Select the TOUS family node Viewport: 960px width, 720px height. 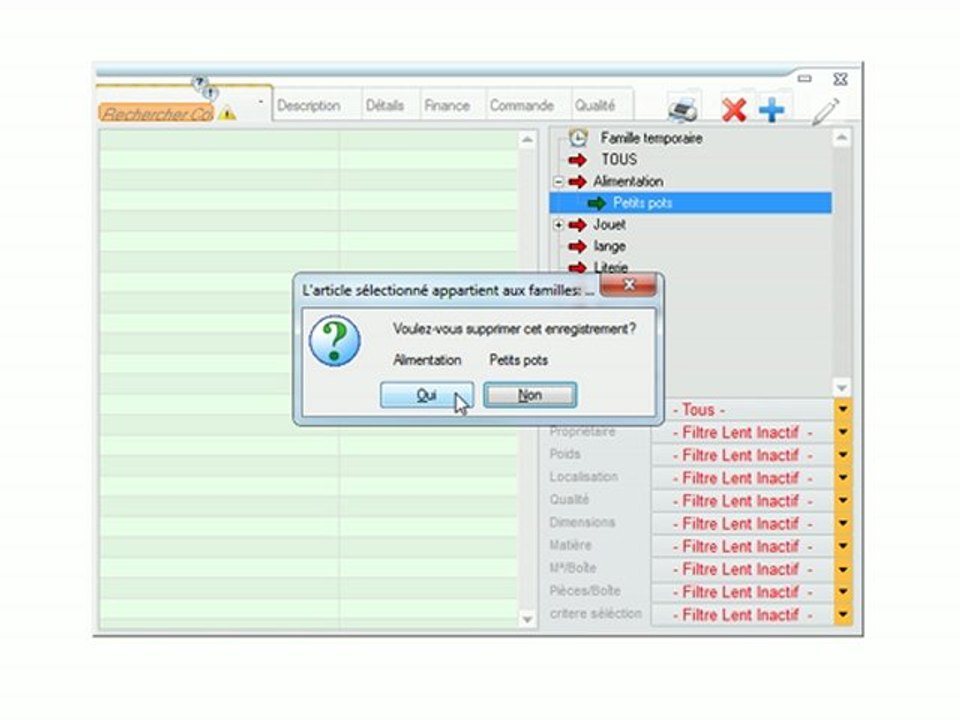pos(619,160)
